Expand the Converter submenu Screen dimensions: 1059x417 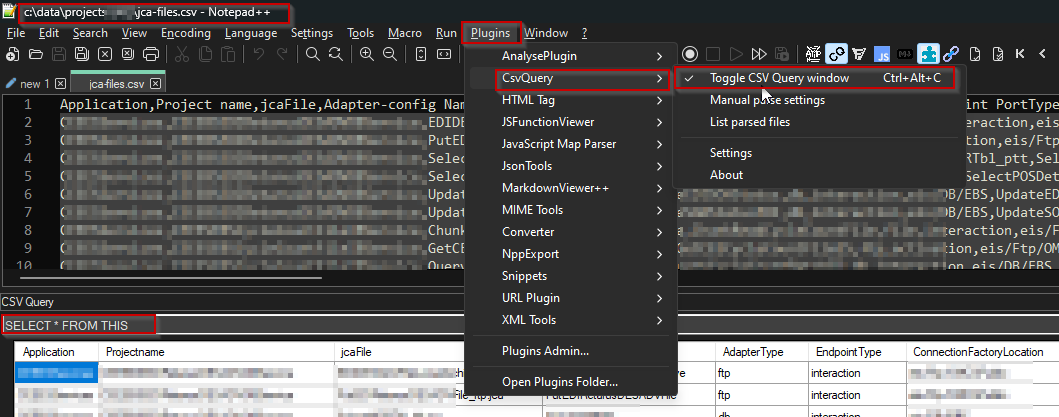click(x=572, y=232)
